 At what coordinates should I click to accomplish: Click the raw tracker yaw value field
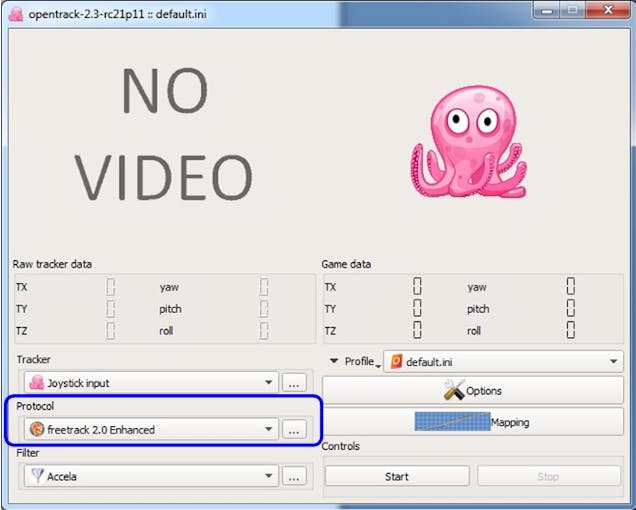(264, 287)
